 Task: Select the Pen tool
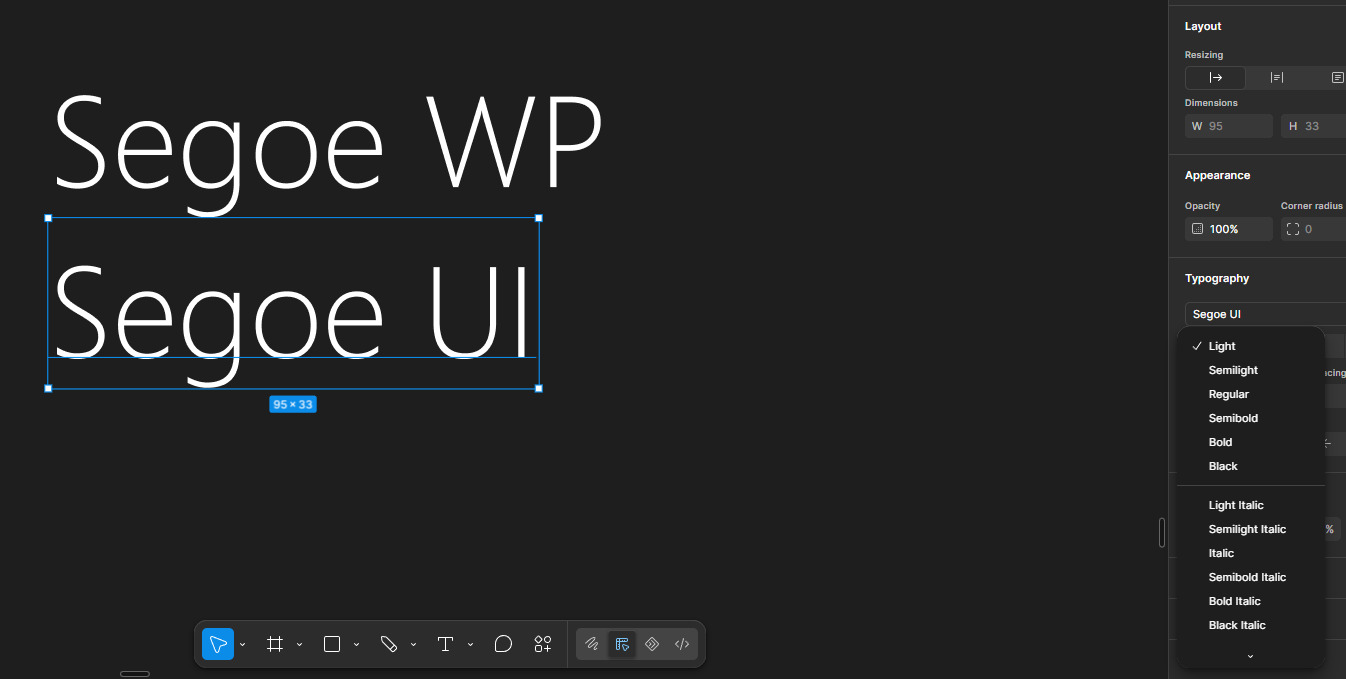point(389,644)
